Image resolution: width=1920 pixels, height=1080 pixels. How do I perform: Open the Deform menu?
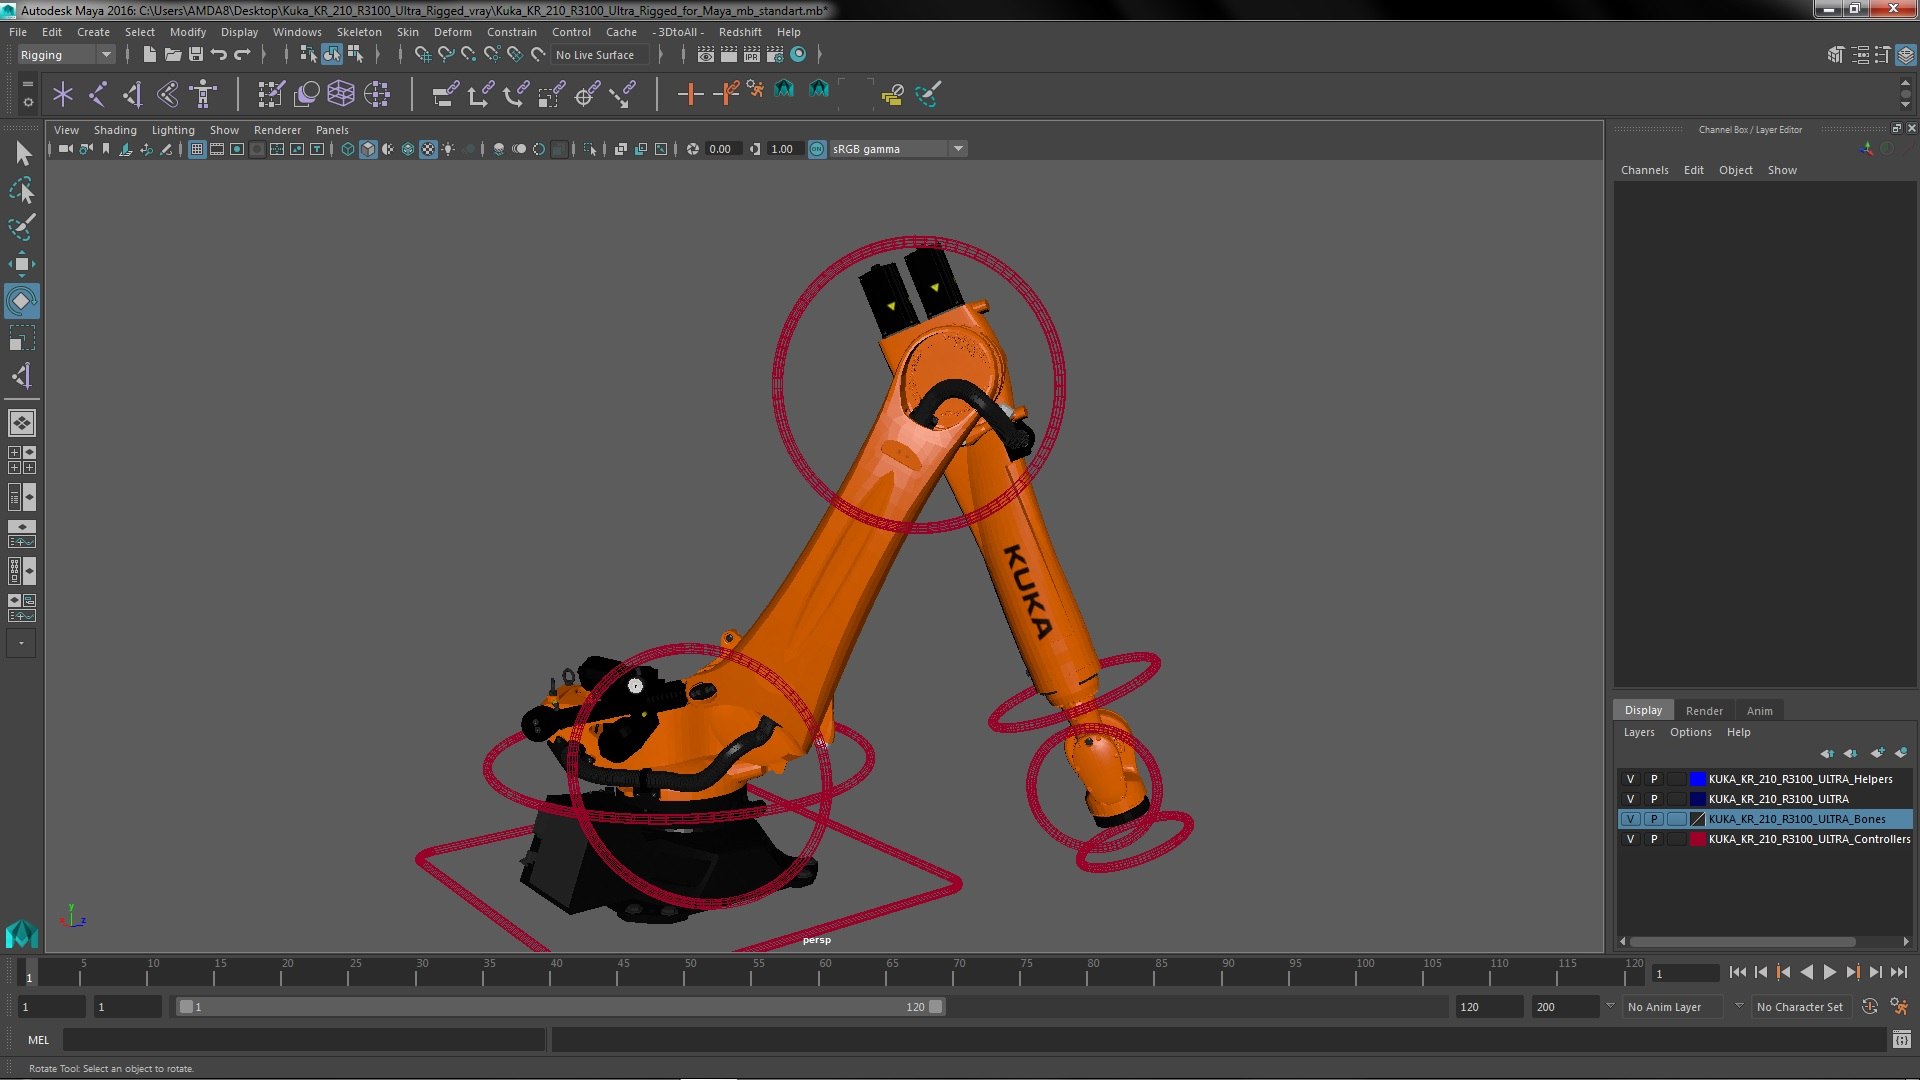click(452, 32)
